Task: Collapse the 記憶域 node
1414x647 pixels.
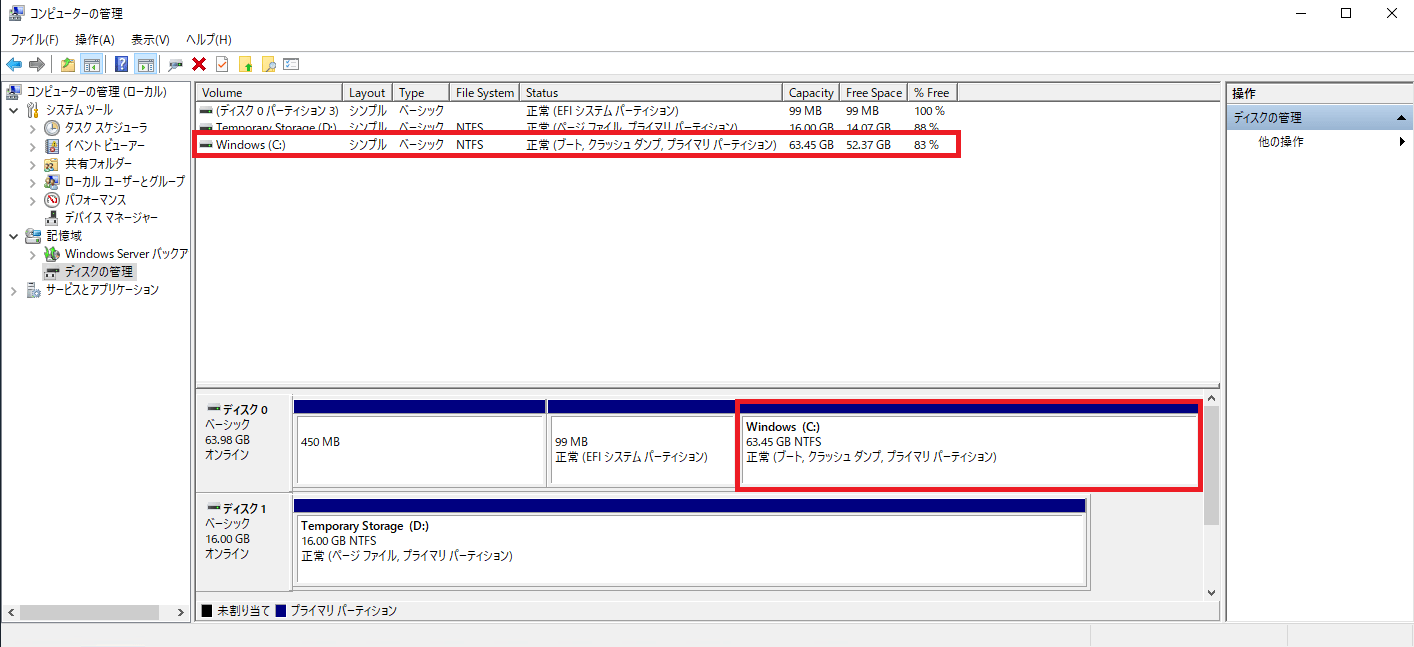Action: pyautogui.click(x=13, y=235)
